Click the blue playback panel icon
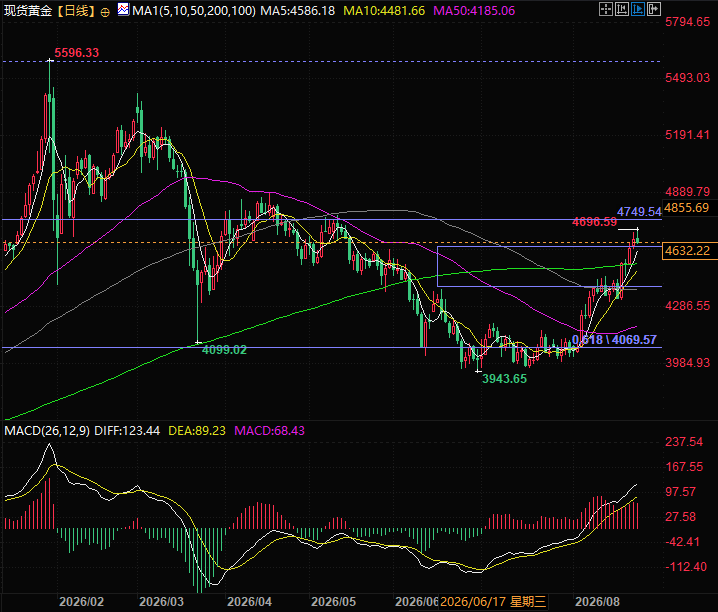Screen dimensions: 718x612 point(637,9)
